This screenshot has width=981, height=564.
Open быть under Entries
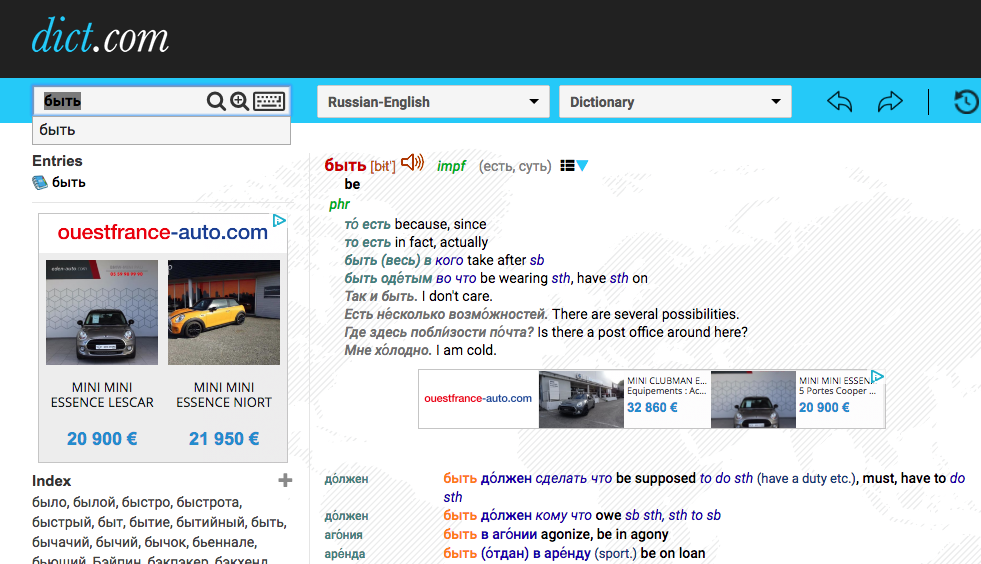point(69,183)
